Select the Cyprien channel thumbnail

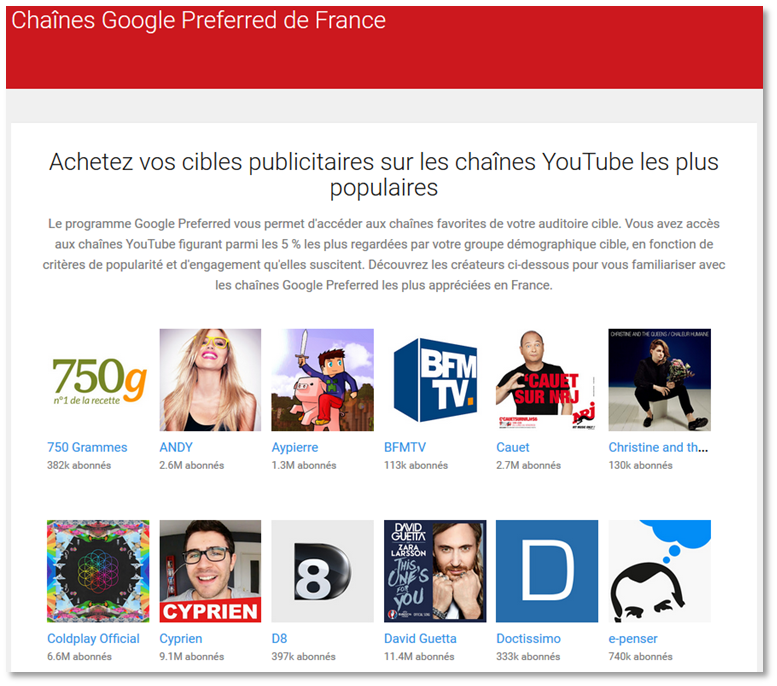click(210, 571)
